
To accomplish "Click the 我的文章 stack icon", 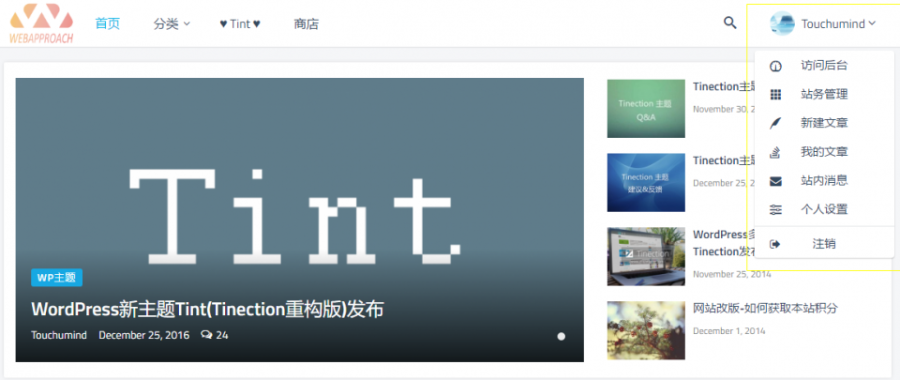I will (775, 152).
